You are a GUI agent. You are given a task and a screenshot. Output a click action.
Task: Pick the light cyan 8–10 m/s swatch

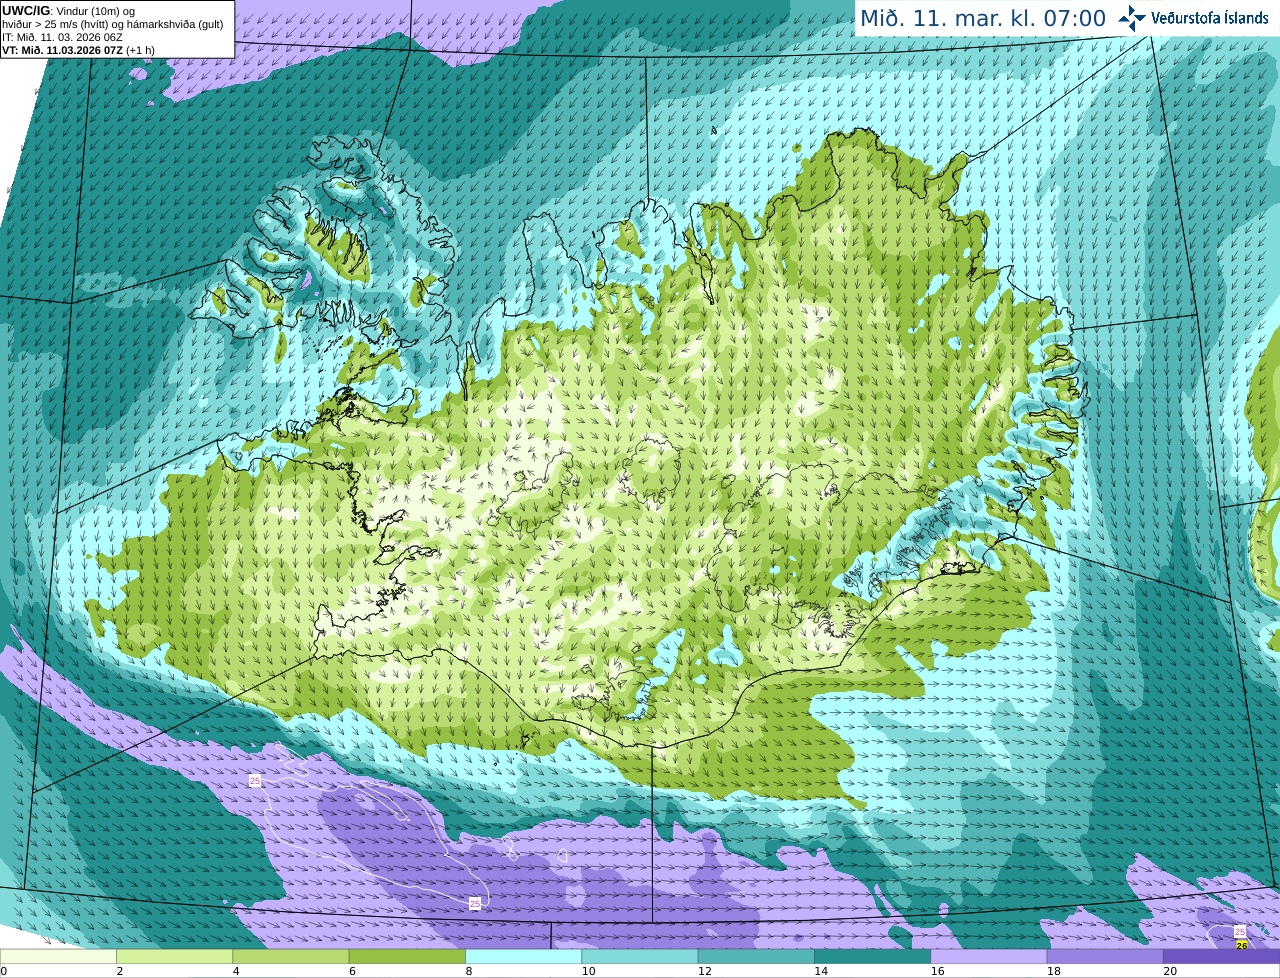point(523,957)
